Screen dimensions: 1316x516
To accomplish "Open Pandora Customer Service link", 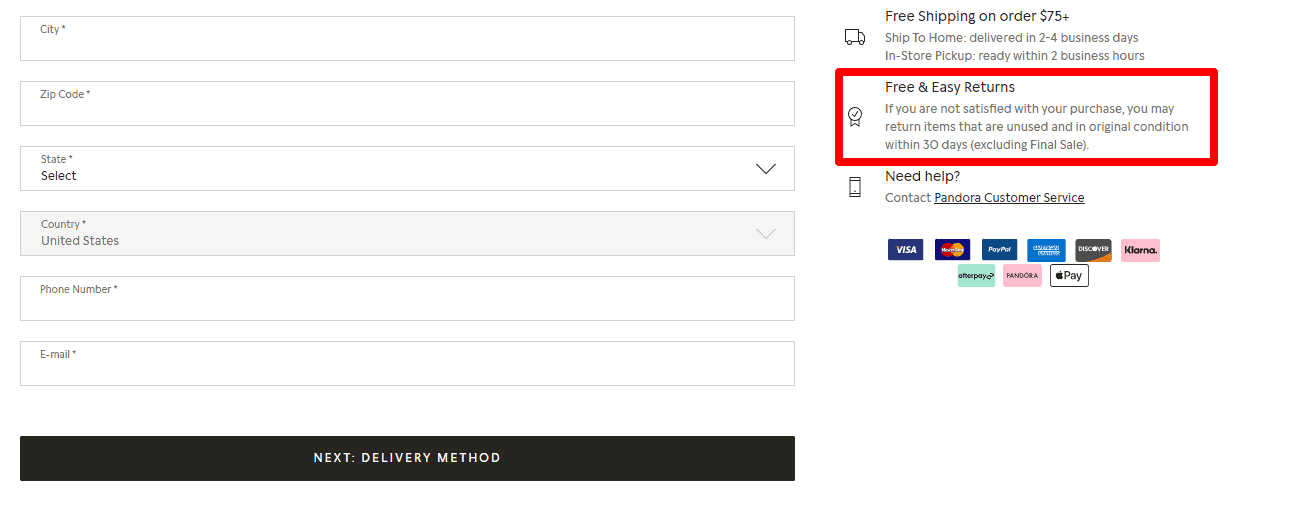I will 1008,198.
